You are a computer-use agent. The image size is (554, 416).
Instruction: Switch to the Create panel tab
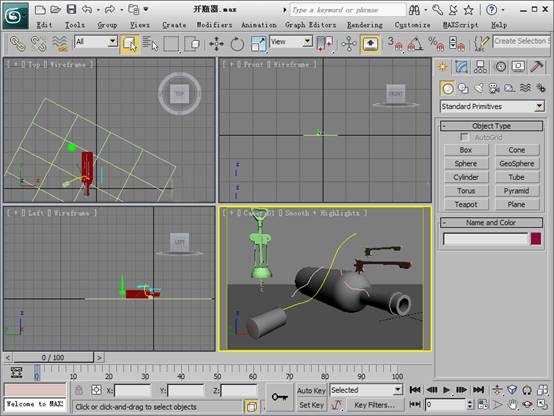tap(443, 66)
